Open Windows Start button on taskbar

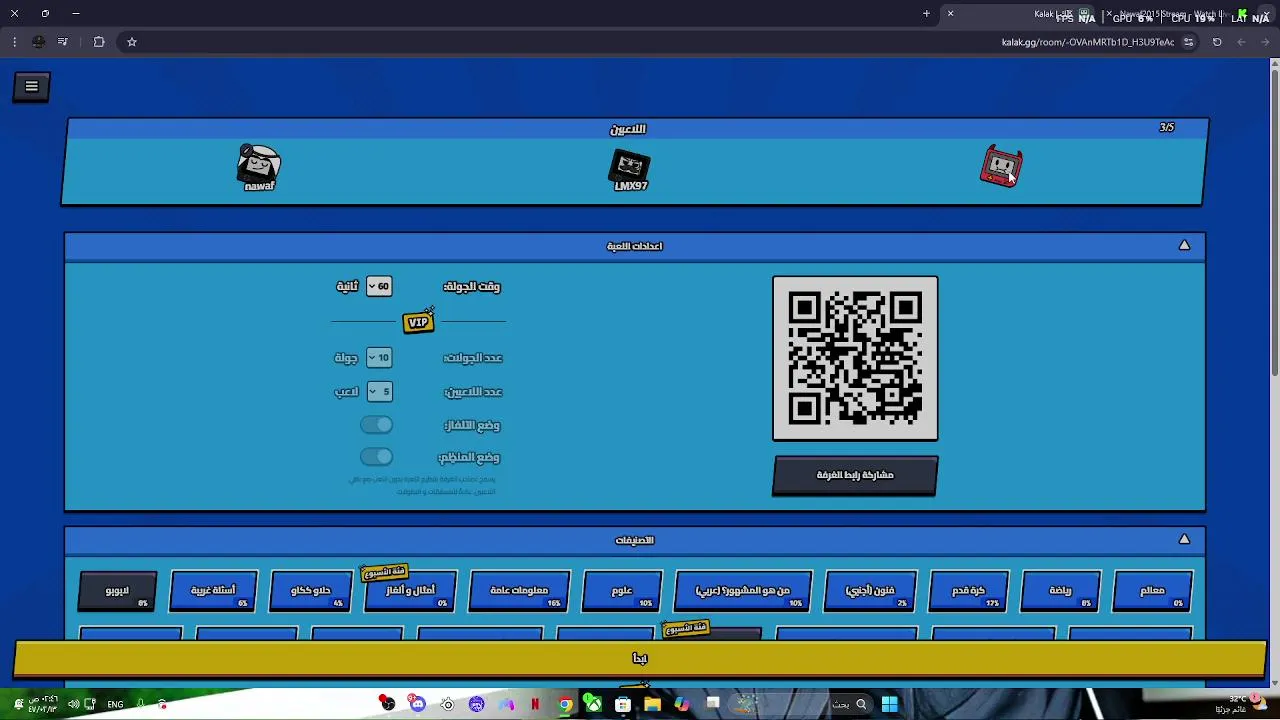(x=889, y=704)
